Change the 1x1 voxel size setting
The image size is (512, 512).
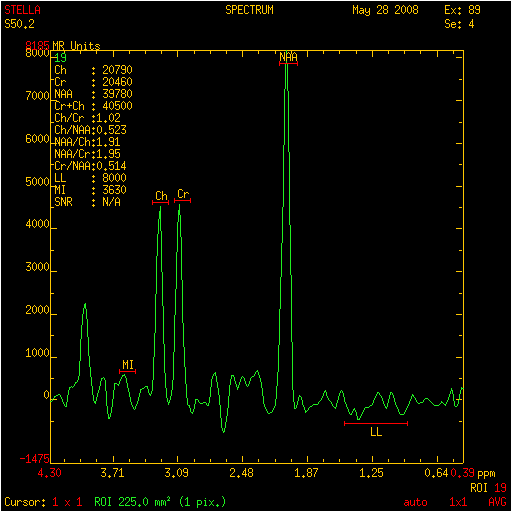pos(458,502)
